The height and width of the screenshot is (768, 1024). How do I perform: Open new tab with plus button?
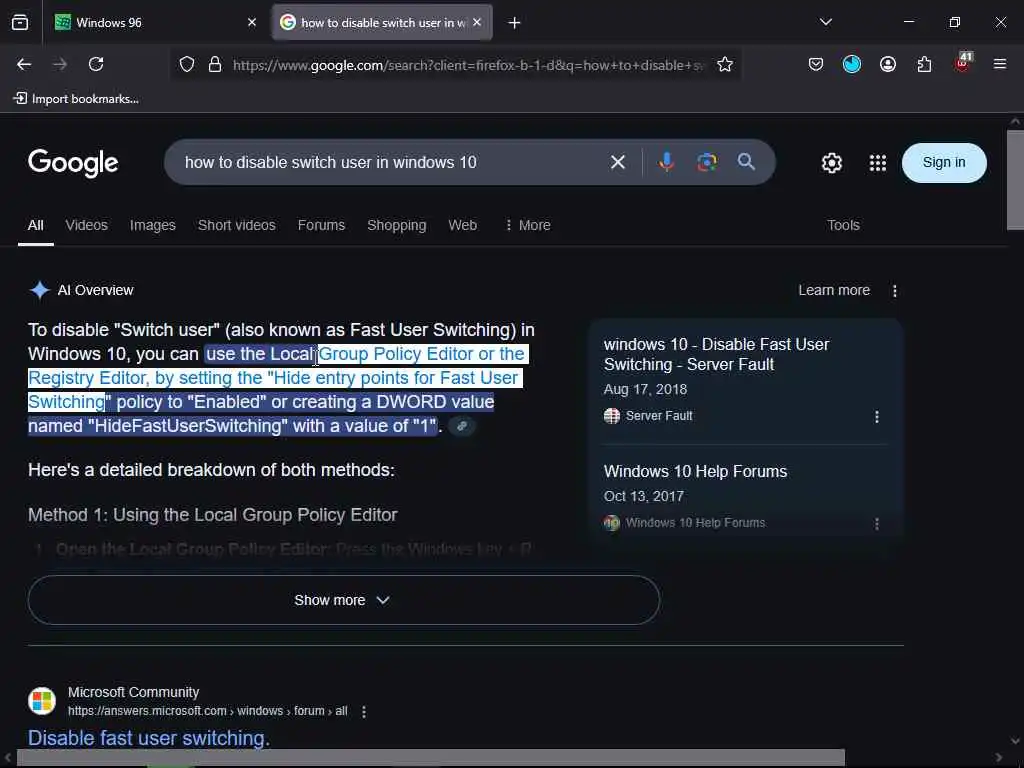tap(514, 23)
